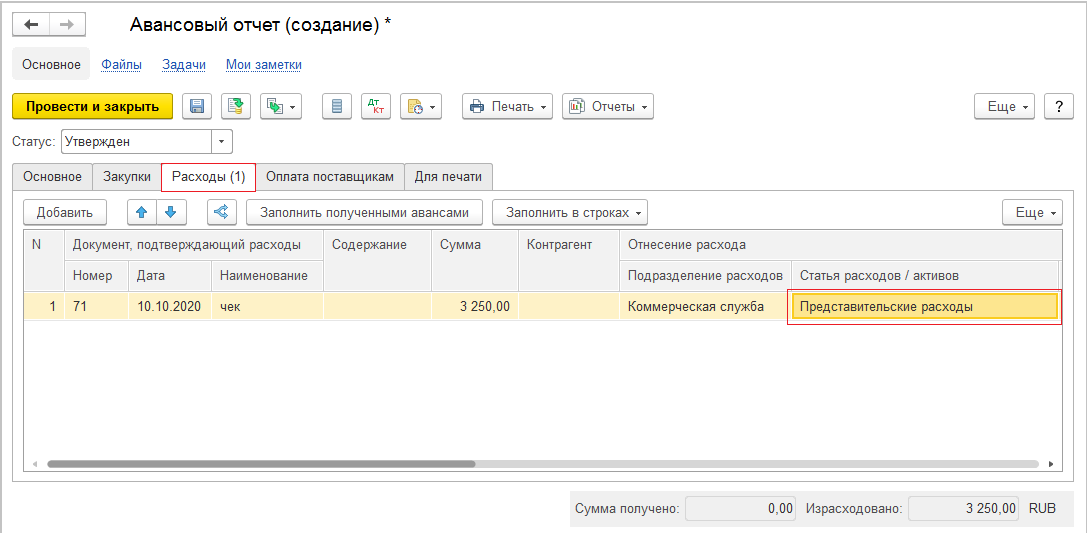This screenshot has height=533, width=1088.
Task: Click the Post document icon
Action: (236, 106)
